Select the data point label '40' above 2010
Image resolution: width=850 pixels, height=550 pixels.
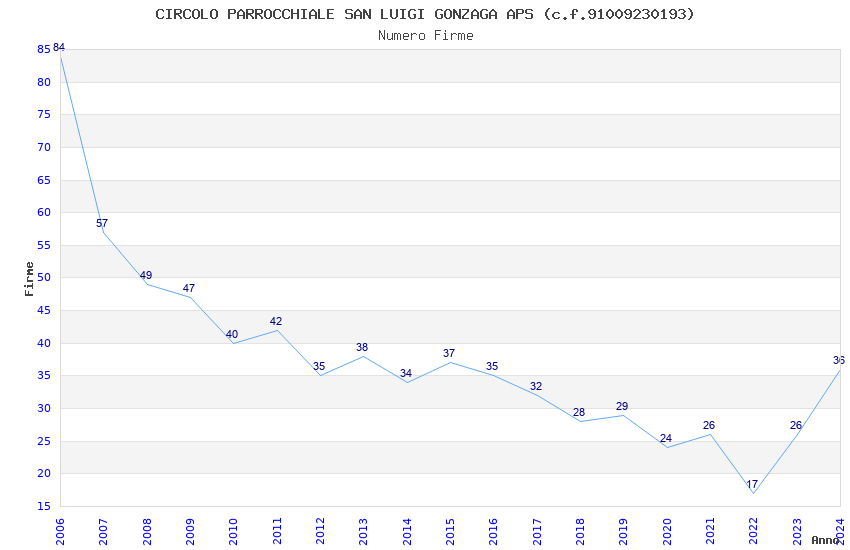click(x=232, y=334)
